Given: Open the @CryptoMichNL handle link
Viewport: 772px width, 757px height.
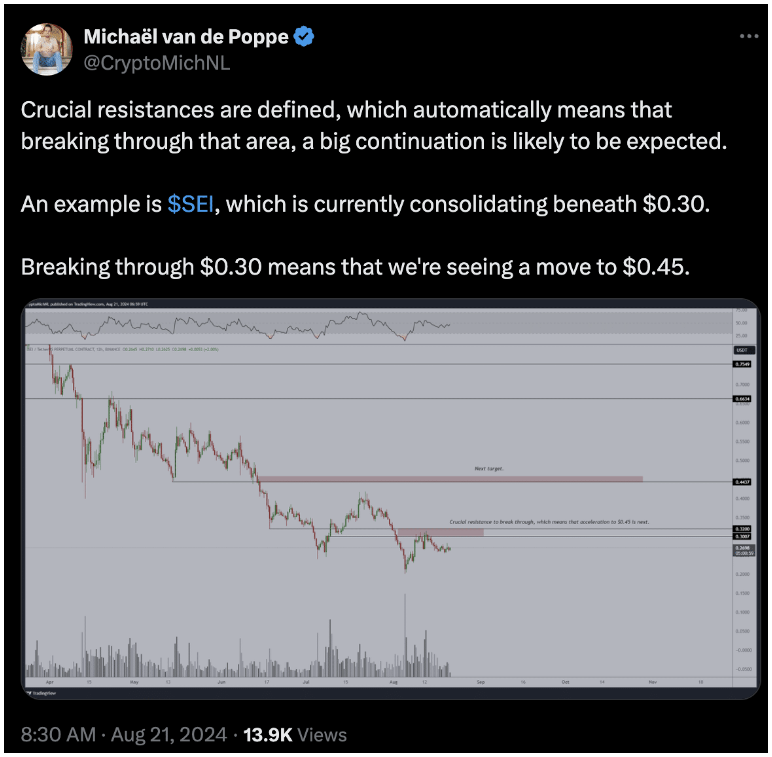Looking at the screenshot, I should [157, 63].
